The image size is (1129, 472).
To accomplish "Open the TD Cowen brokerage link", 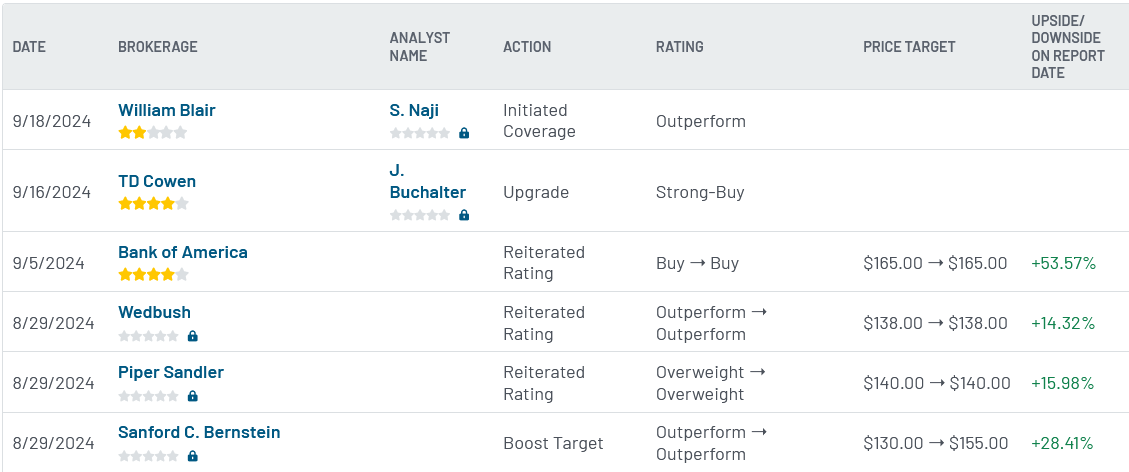I will click(157, 181).
